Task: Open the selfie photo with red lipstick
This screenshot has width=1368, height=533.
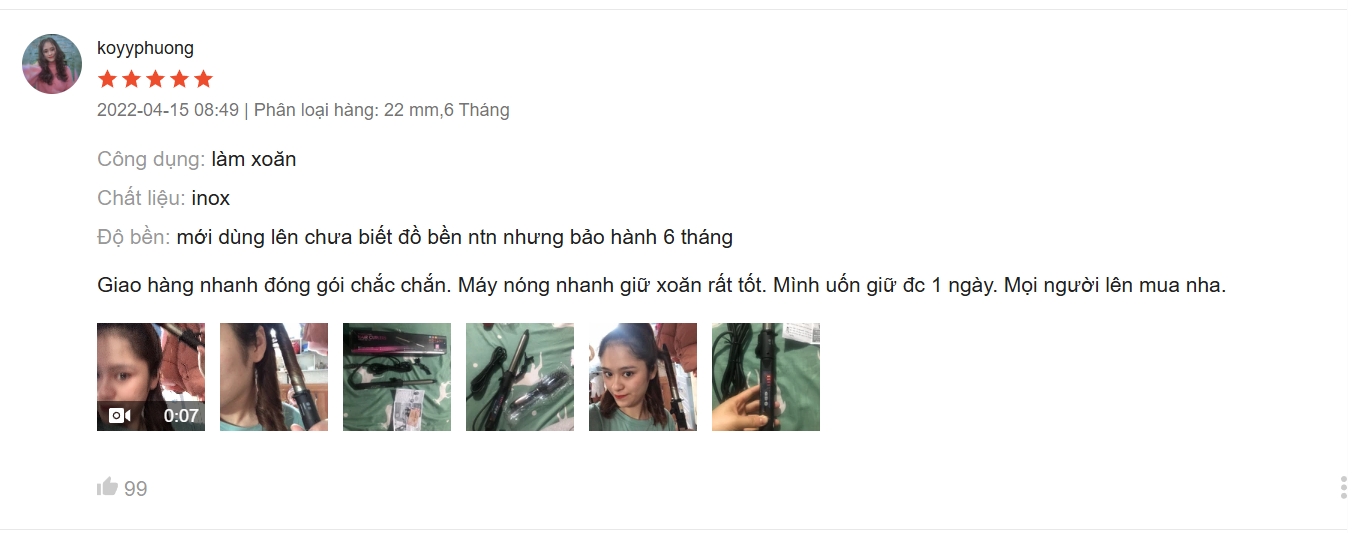Action: tap(643, 377)
